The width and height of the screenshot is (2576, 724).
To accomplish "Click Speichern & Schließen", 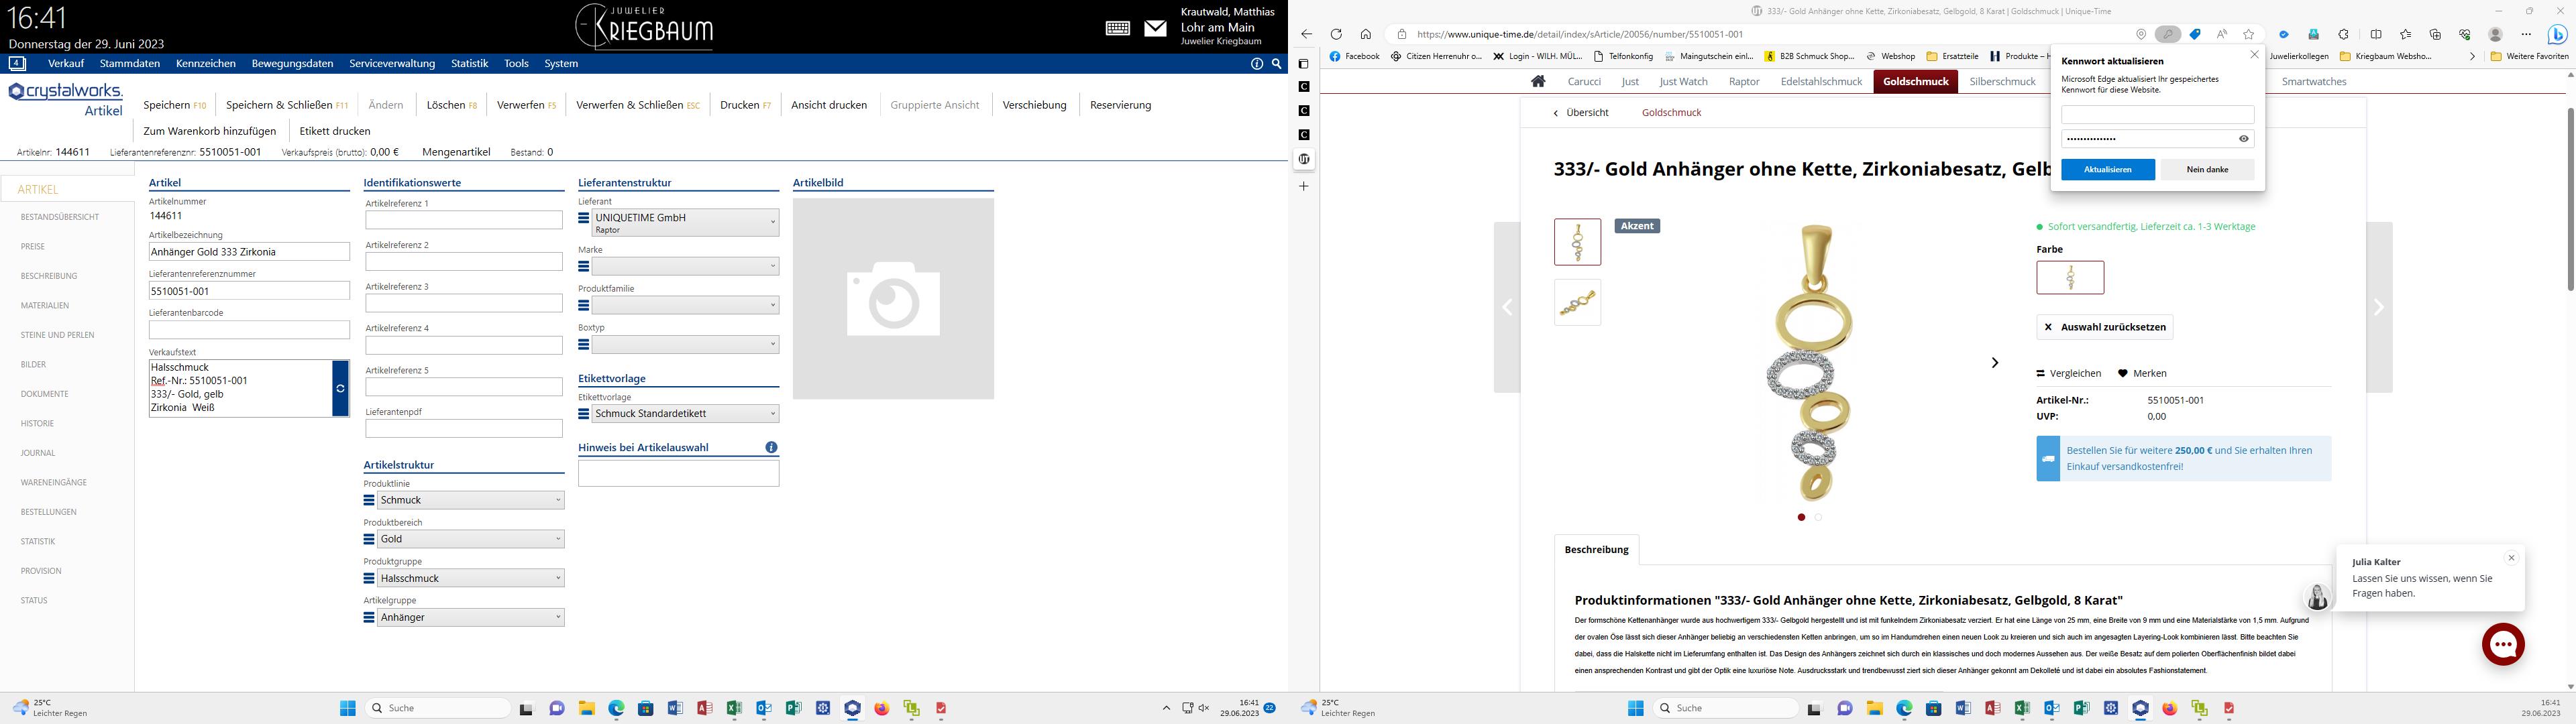I will pos(287,104).
